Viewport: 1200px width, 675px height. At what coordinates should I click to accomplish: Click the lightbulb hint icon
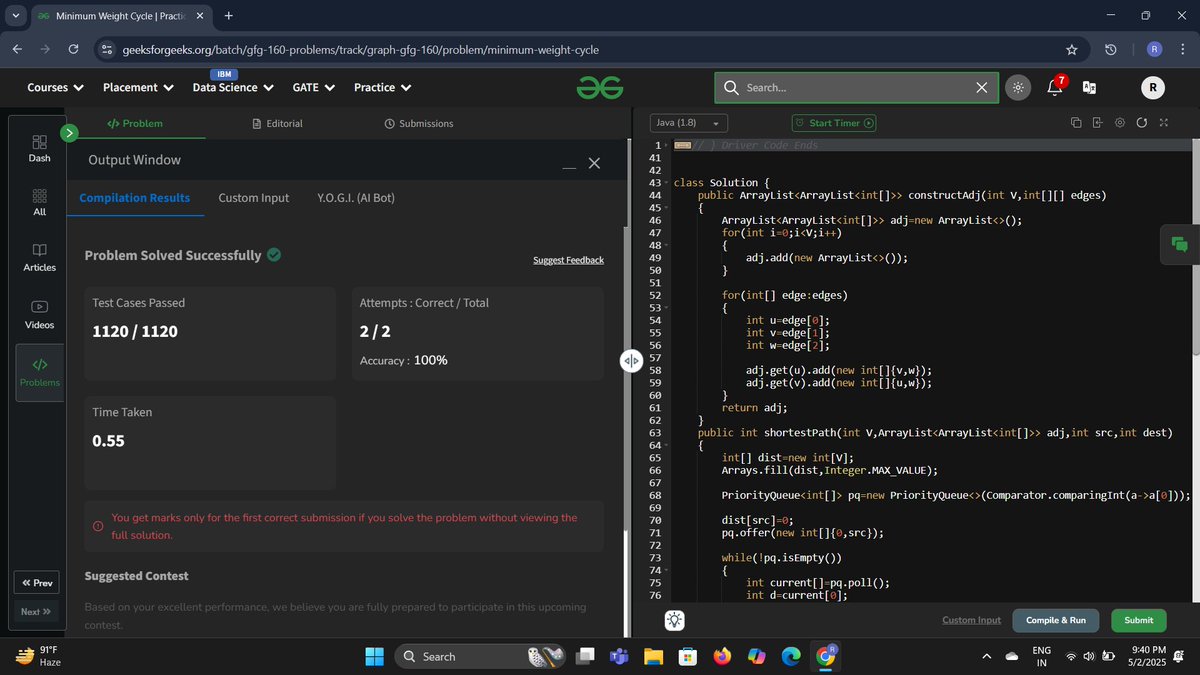pos(676,620)
